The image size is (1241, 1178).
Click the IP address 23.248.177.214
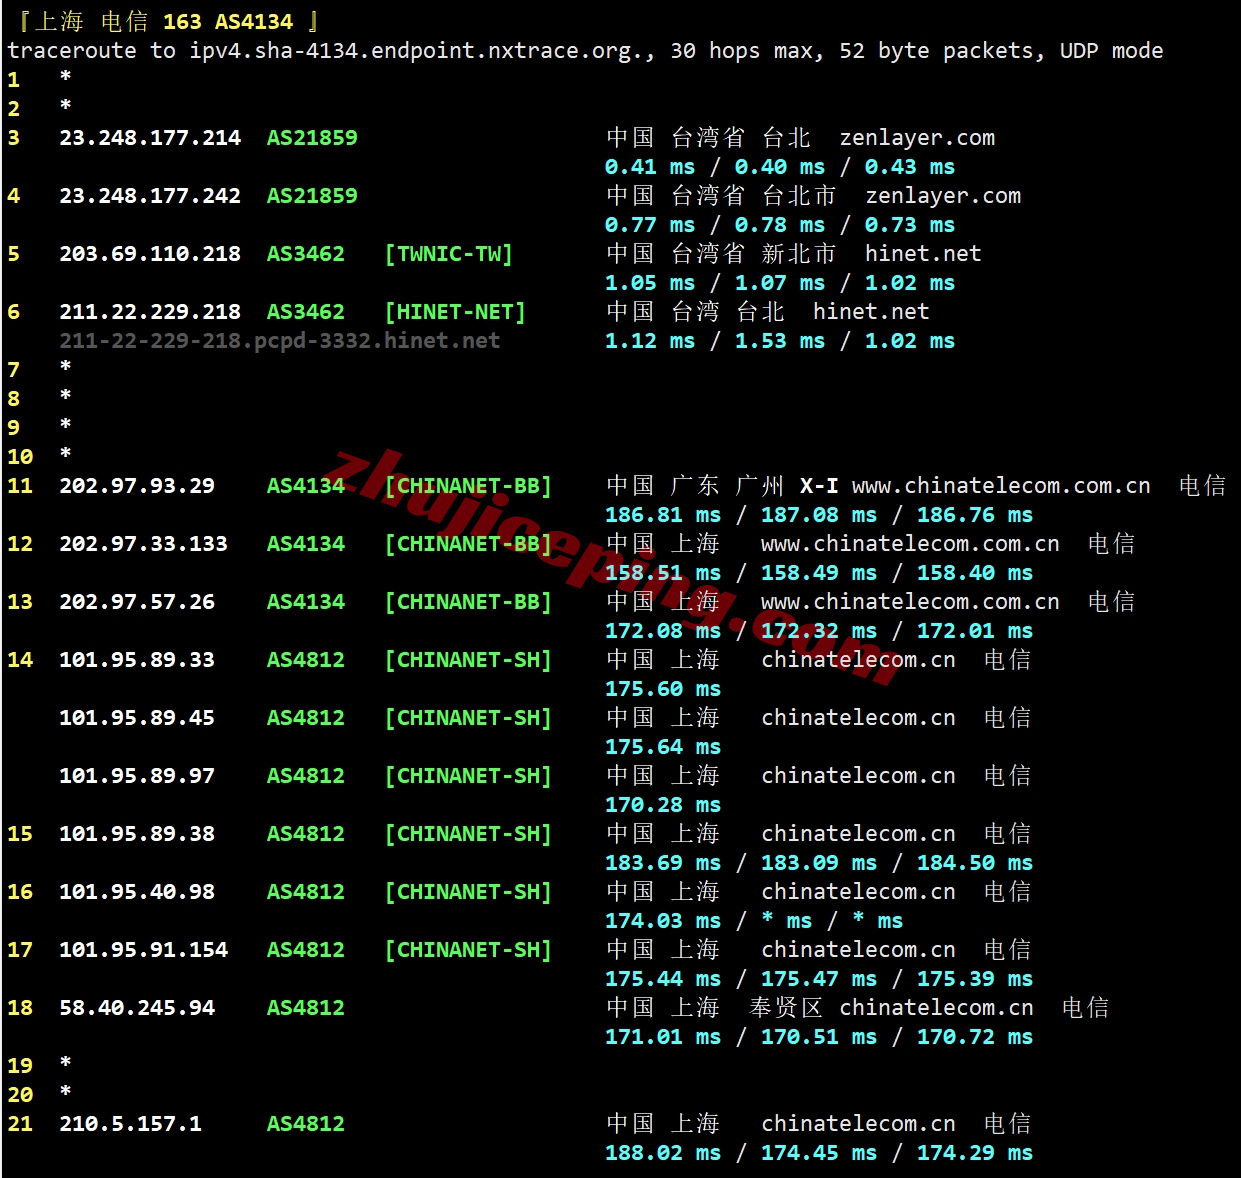(150, 138)
